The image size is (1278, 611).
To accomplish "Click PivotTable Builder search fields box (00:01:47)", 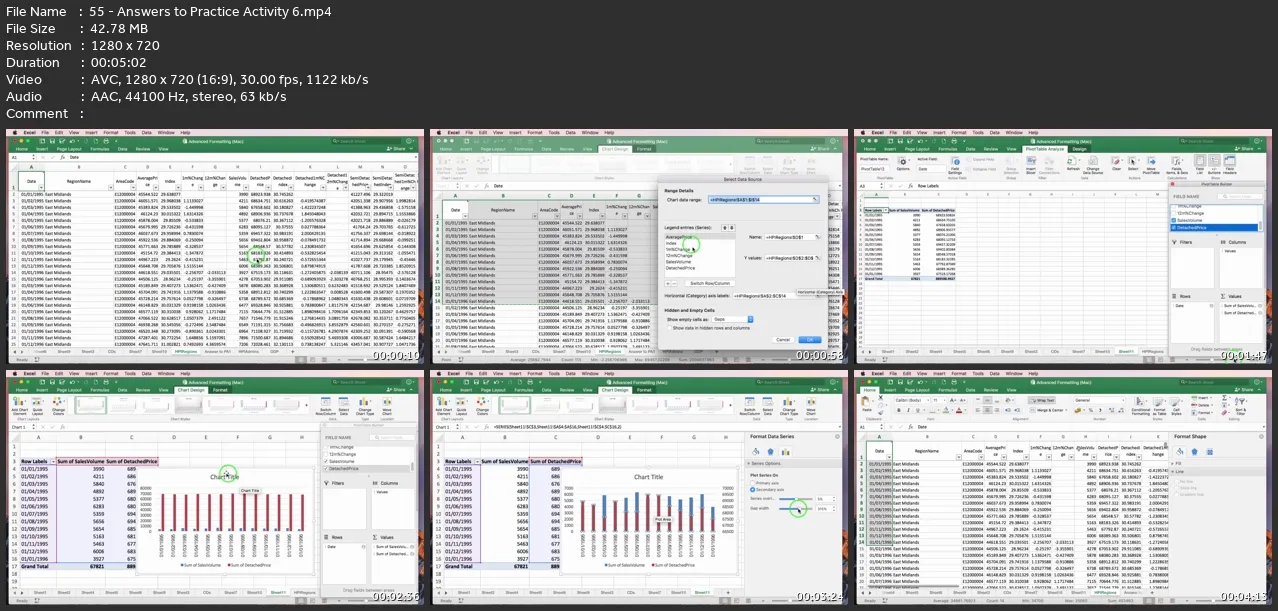I will (x=1240, y=196).
